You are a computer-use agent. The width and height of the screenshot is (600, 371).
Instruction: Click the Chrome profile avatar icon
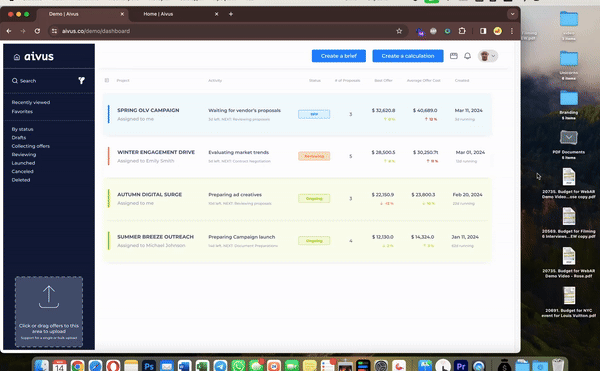497,31
